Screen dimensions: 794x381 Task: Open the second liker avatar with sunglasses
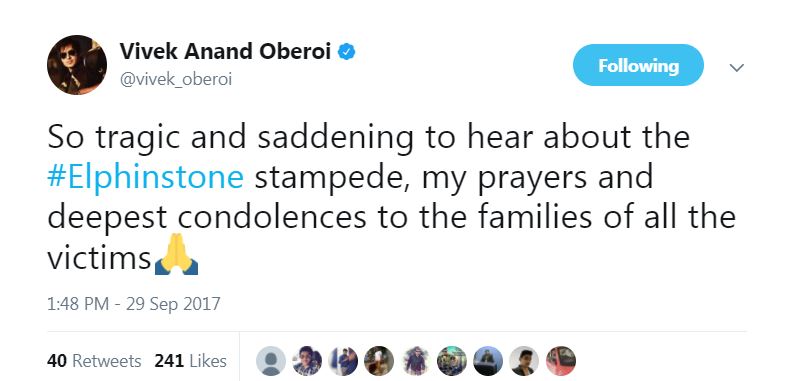(307, 361)
